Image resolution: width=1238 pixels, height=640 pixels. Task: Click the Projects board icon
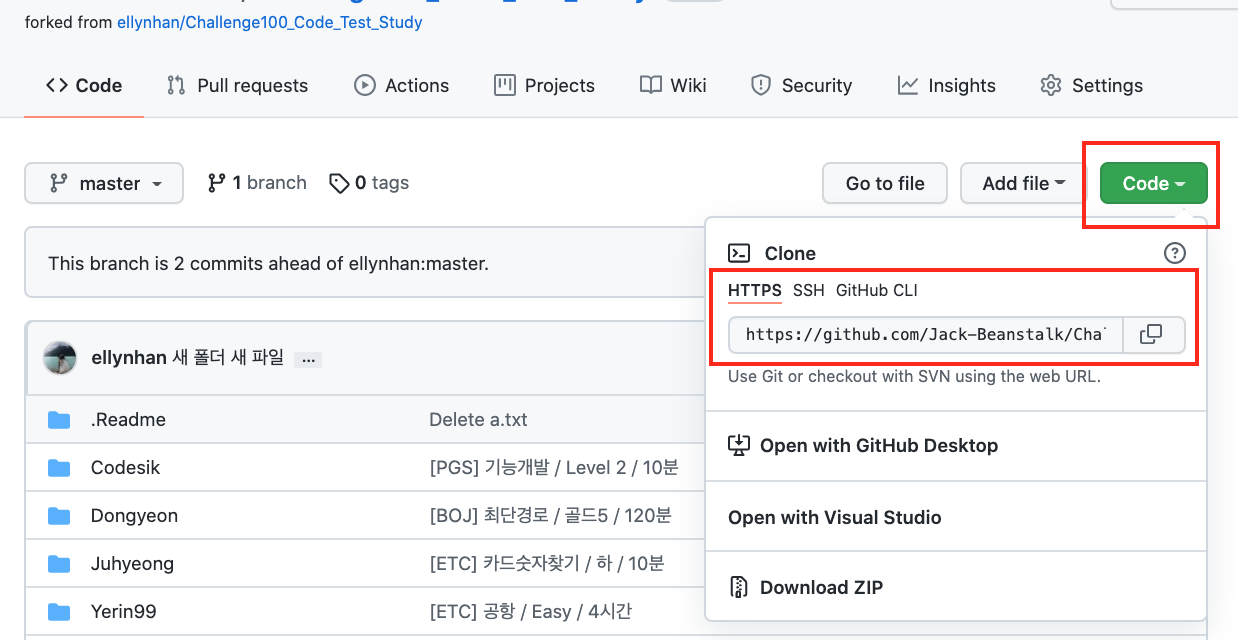pyautogui.click(x=505, y=86)
